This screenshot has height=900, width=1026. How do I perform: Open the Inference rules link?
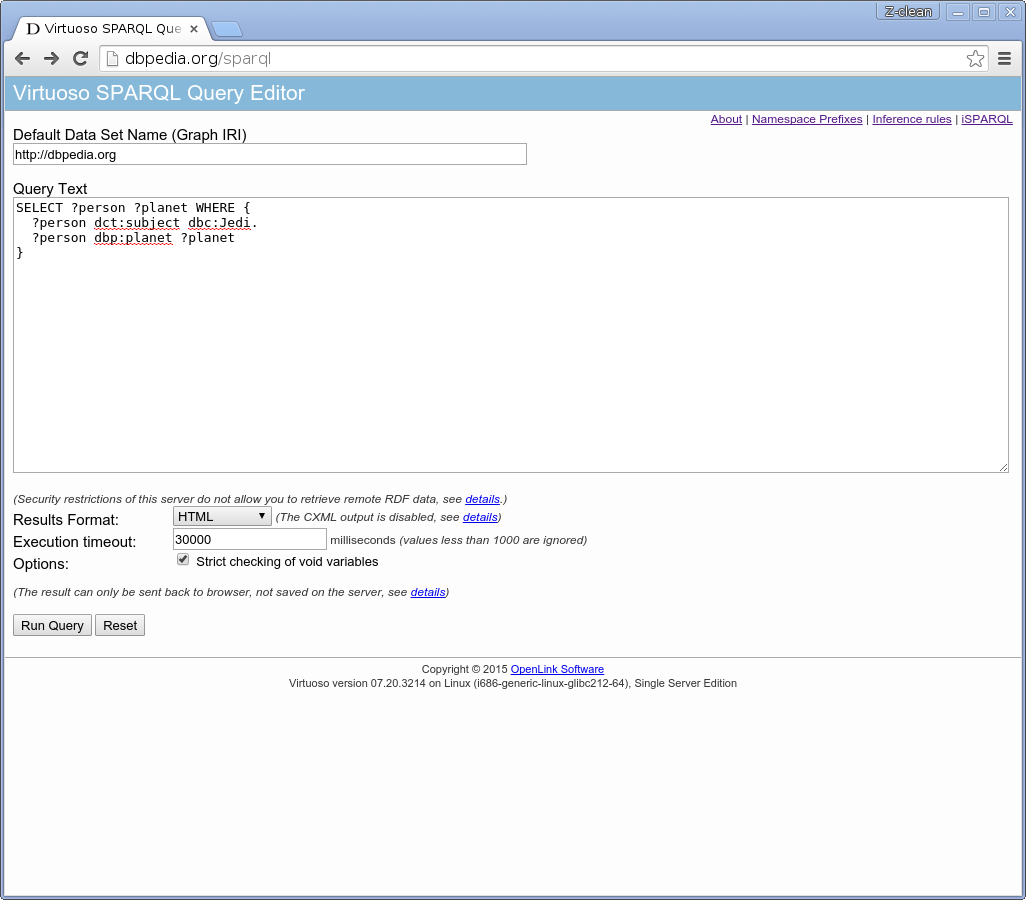pyautogui.click(x=911, y=119)
